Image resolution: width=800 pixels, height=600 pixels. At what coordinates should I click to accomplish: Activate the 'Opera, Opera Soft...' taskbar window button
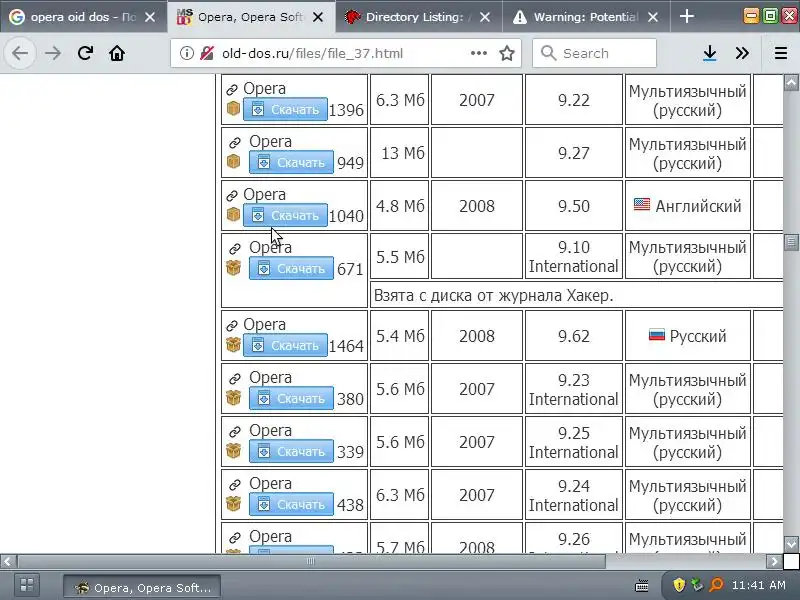click(x=142, y=587)
